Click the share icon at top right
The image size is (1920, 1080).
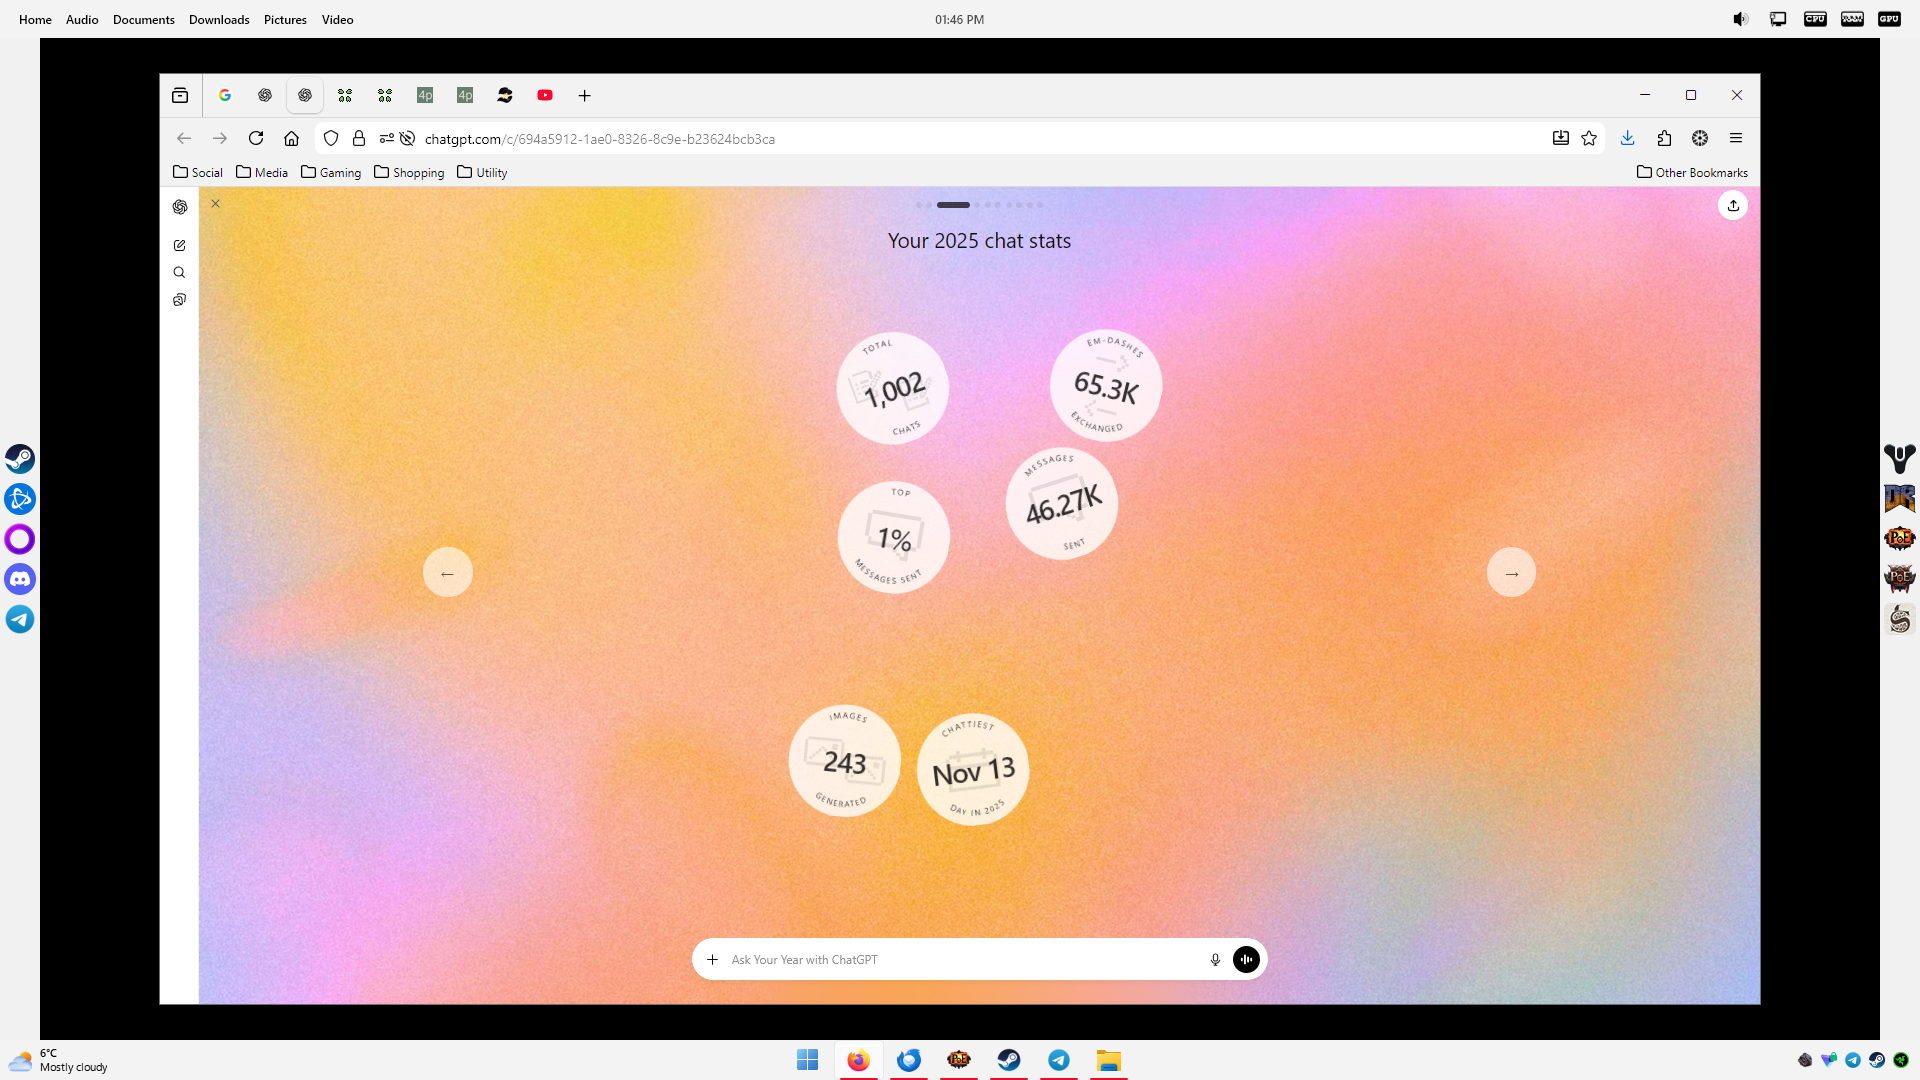(1733, 206)
